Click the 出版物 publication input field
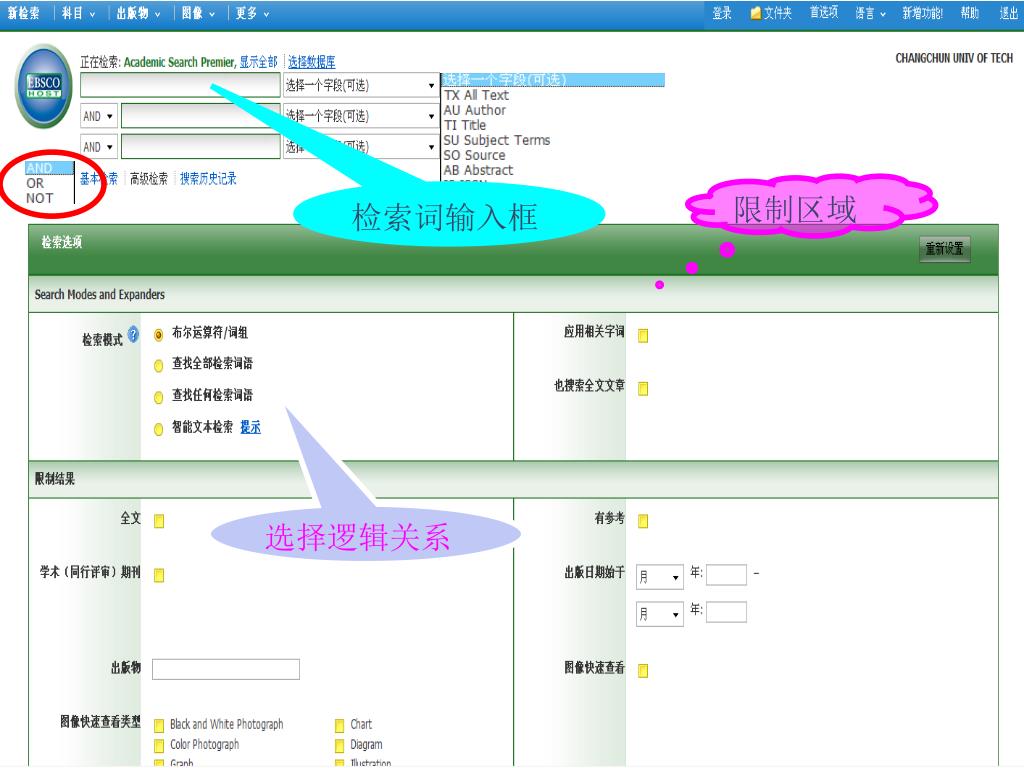This screenshot has height=768, width=1024. tap(226, 669)
